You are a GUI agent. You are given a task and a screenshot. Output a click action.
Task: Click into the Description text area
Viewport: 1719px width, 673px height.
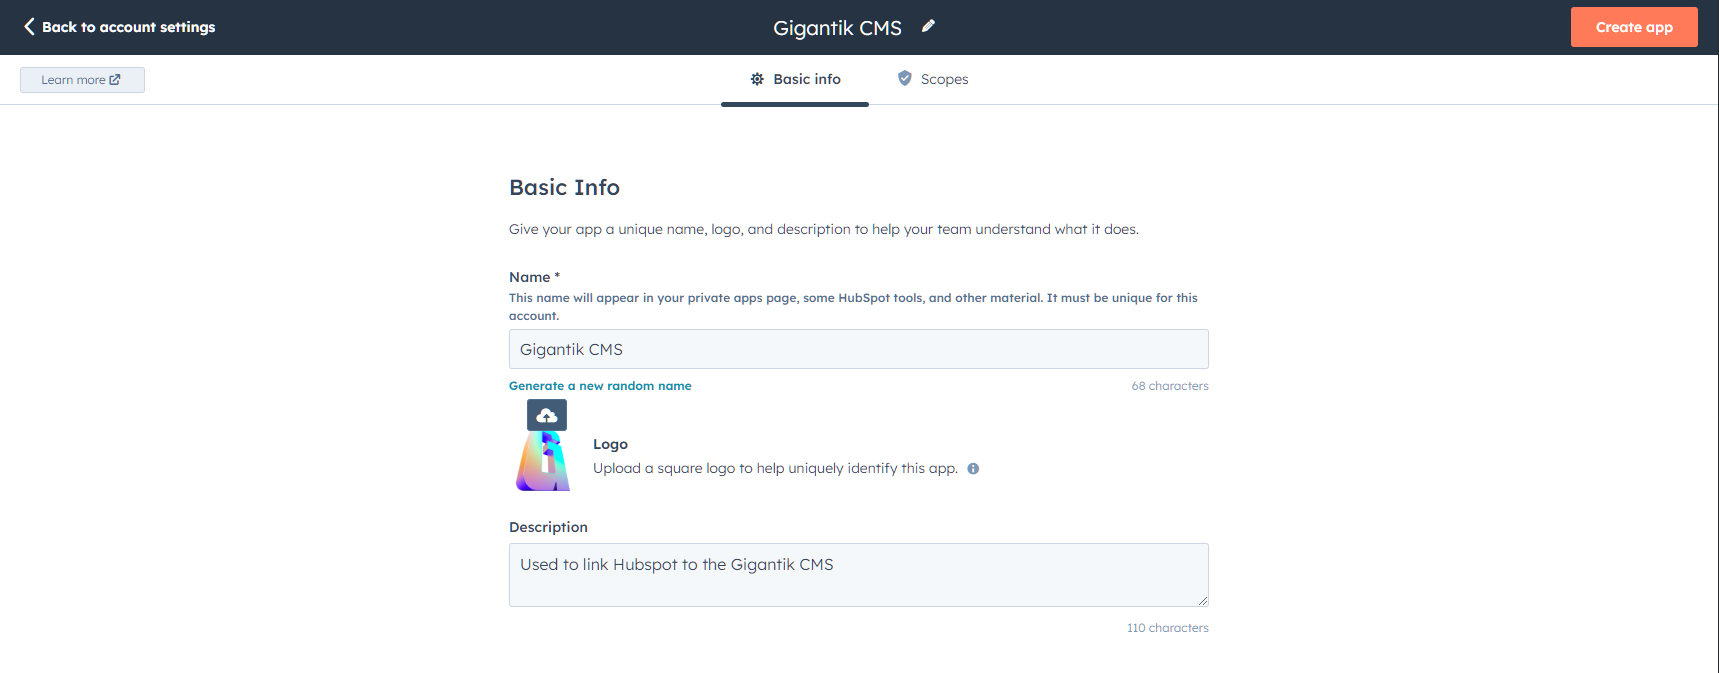(859, 575)
